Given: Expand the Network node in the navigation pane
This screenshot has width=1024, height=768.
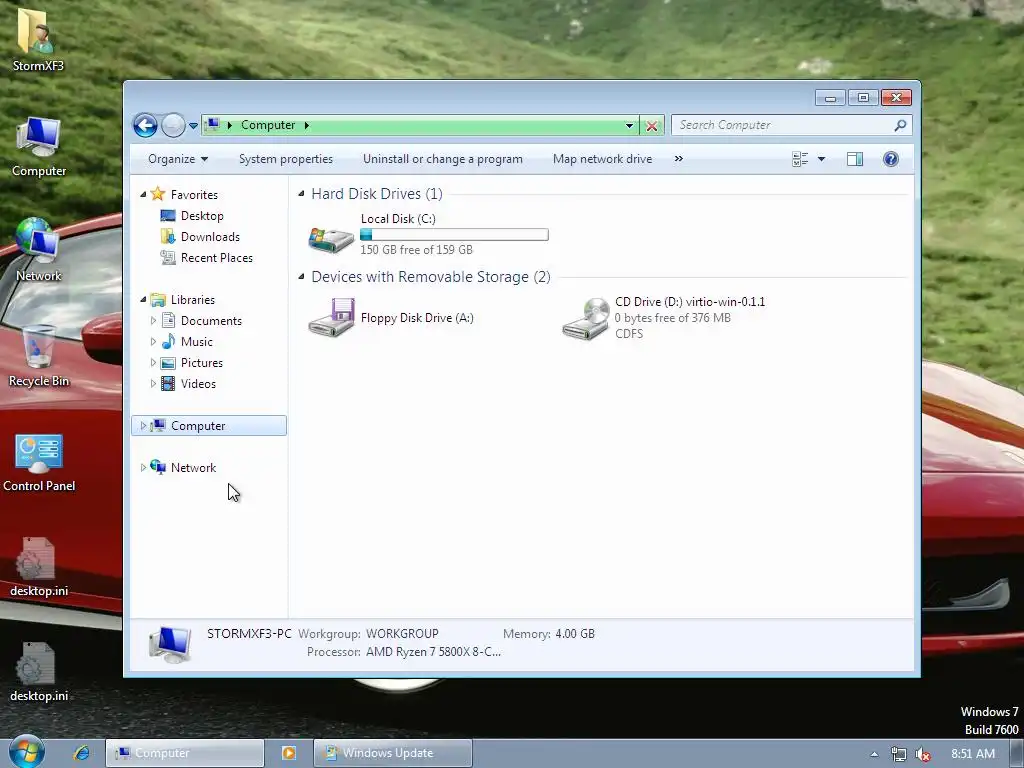Looking at the screenshot, I should (143, 468).
